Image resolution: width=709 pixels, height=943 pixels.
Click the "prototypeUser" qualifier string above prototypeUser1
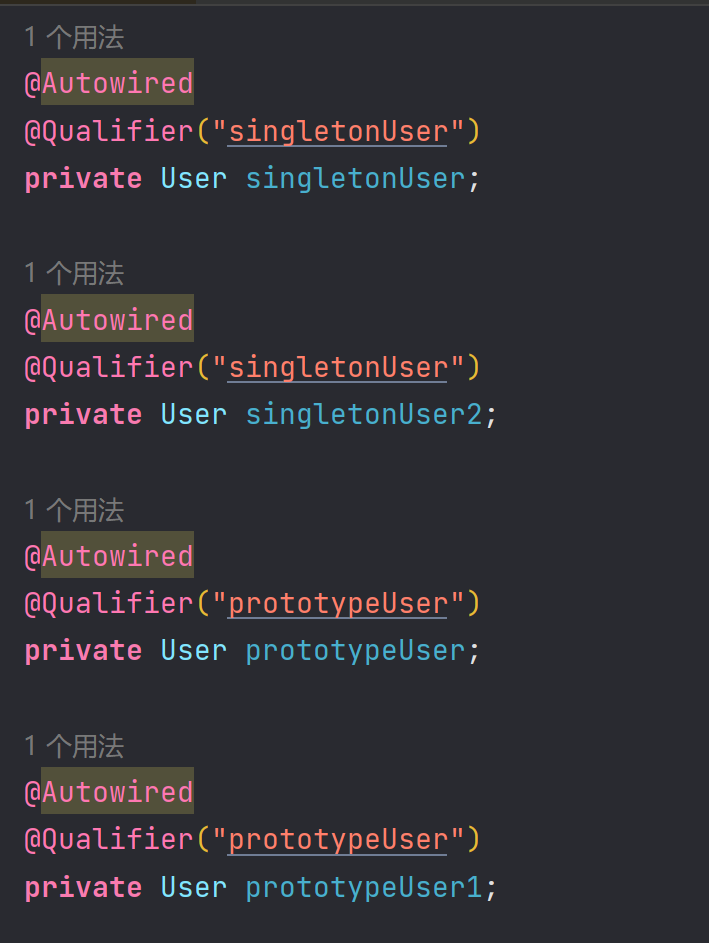pyautogui.click(x=338, y=840)
